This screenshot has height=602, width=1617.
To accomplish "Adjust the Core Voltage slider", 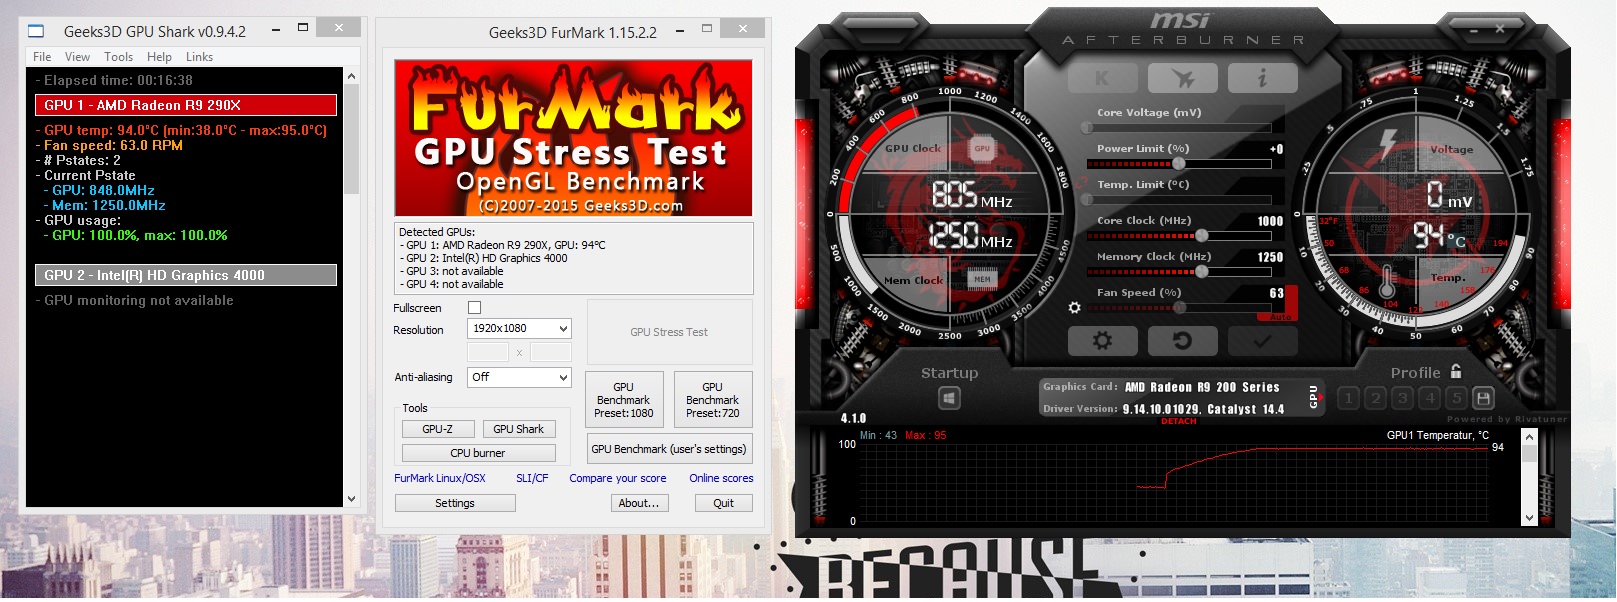I will point(1178,128).
